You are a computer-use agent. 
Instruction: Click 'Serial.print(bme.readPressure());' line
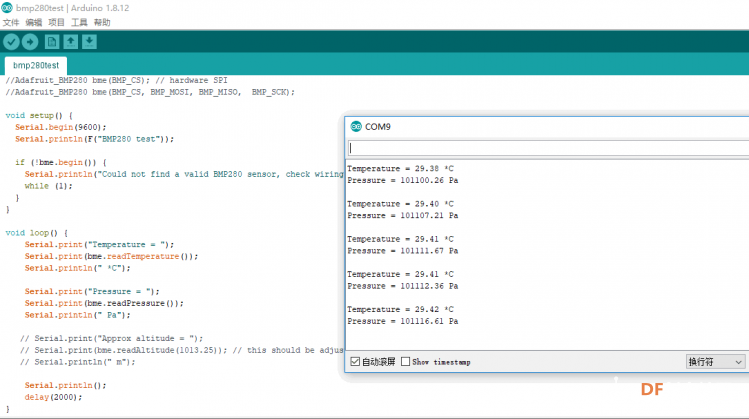click(x=104, y=303)
